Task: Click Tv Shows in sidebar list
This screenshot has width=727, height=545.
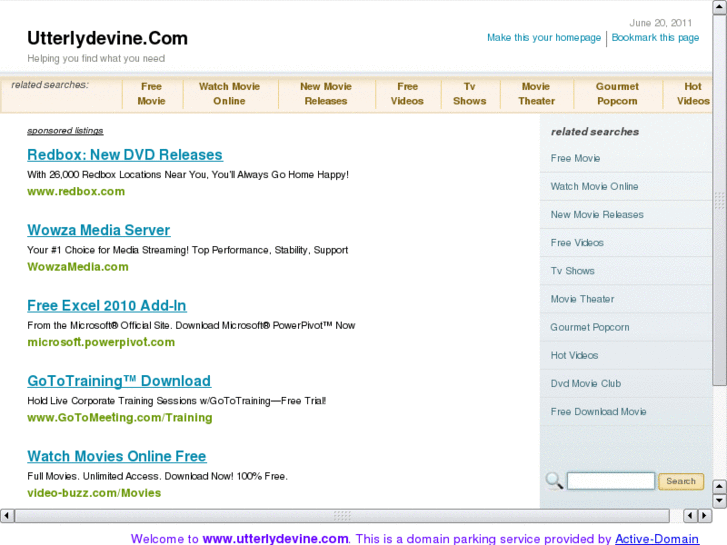Action: (x=573, y=271)
